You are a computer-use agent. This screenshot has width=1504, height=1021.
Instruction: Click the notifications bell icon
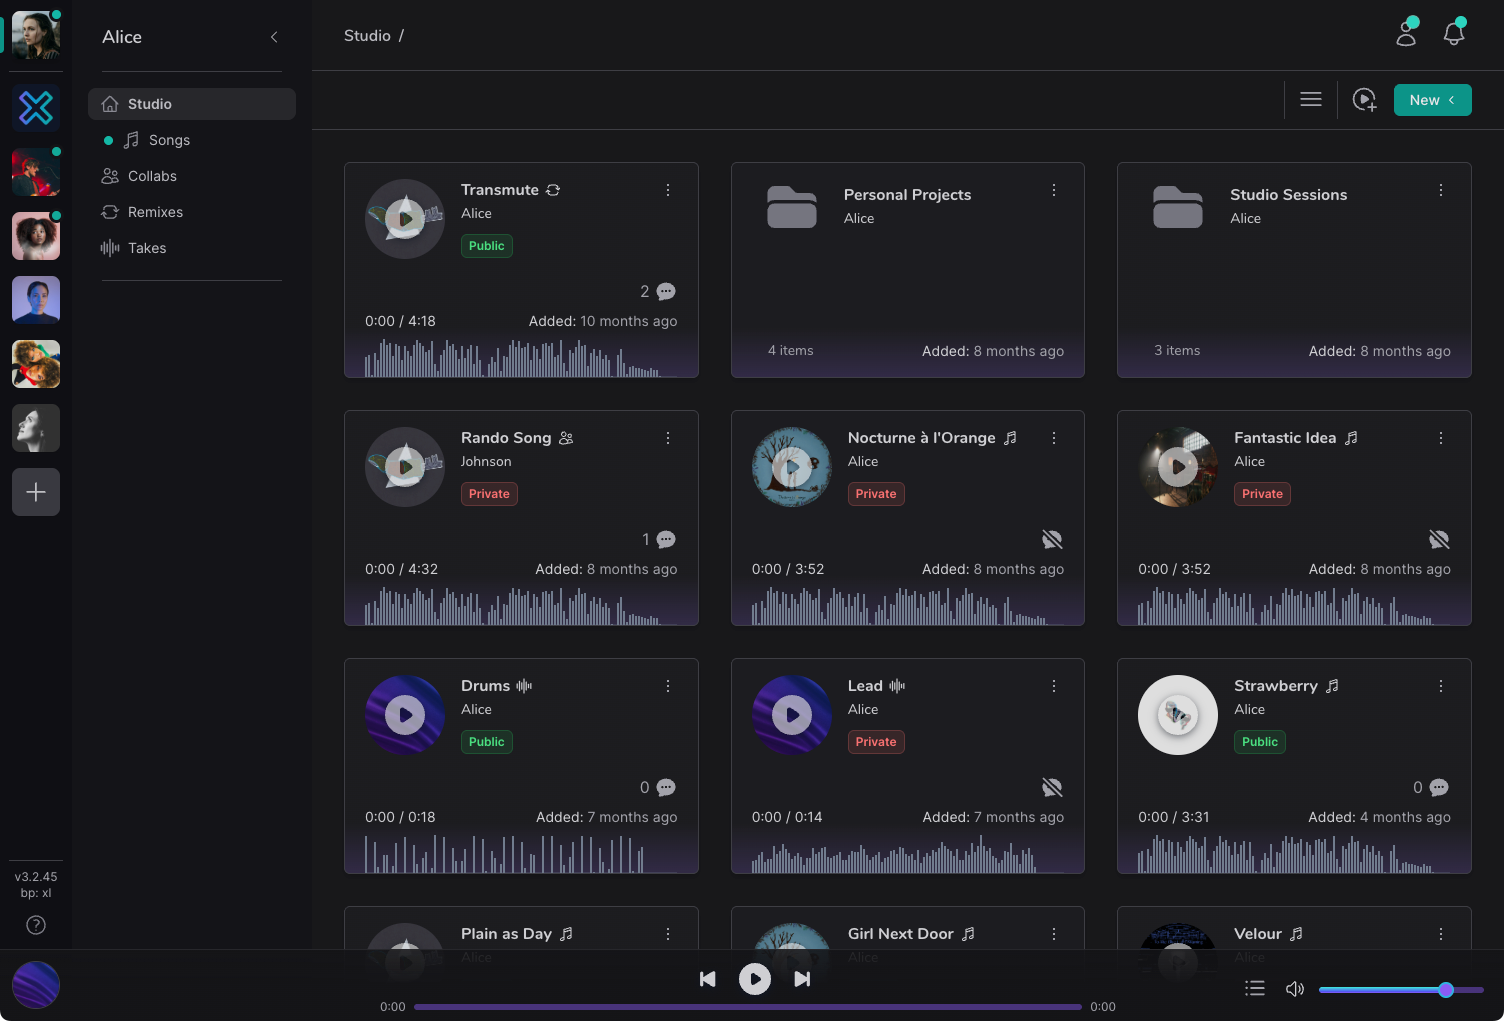(x=1453, y=34)
